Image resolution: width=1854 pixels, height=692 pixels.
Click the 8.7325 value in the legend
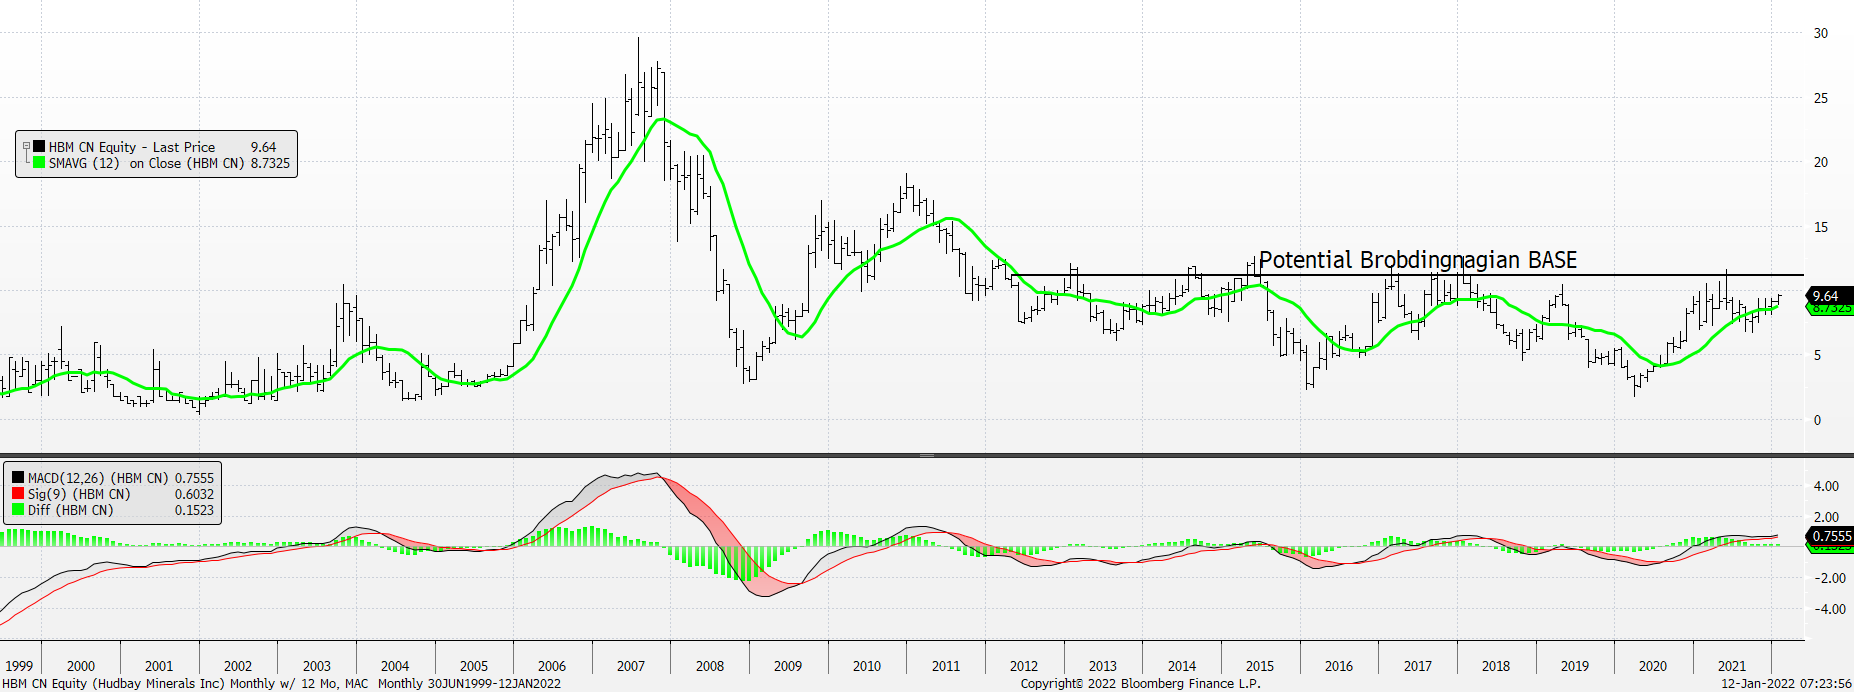pyautogui.click(x=270, y=163)
